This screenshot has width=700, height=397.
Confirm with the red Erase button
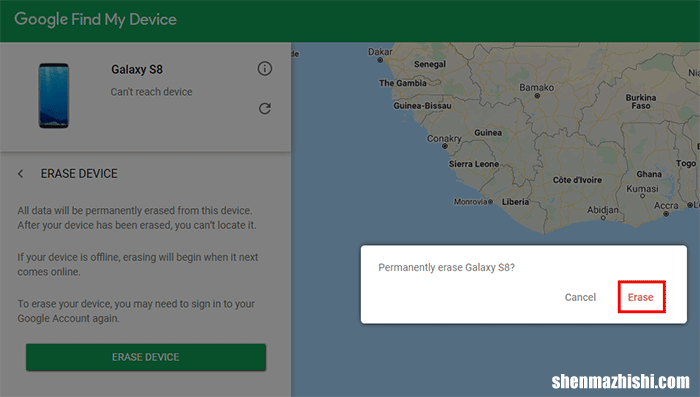point(641,297)
